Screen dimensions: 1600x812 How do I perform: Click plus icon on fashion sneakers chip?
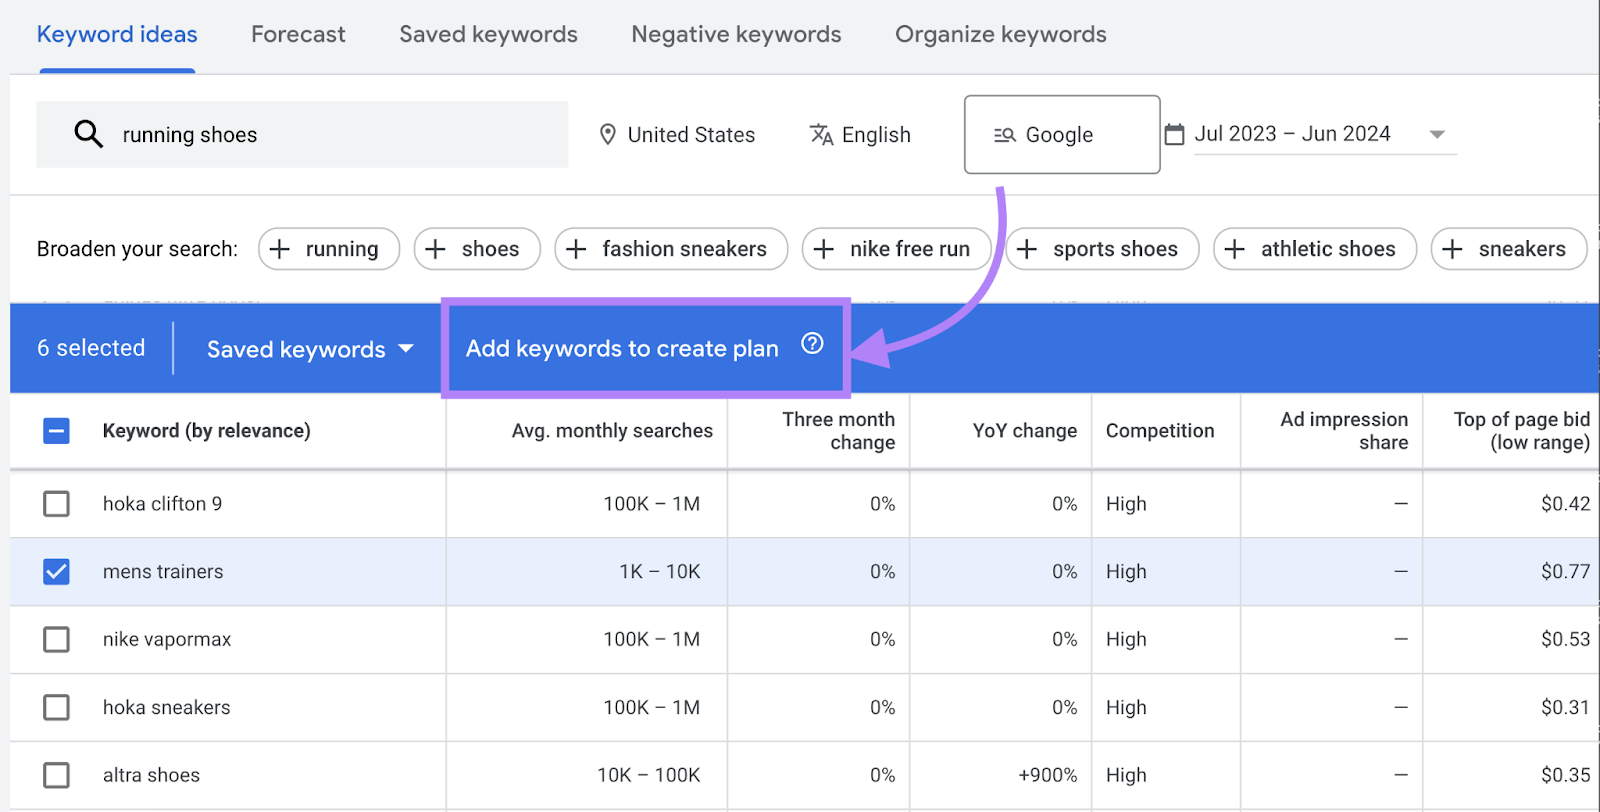coord(576,249)
